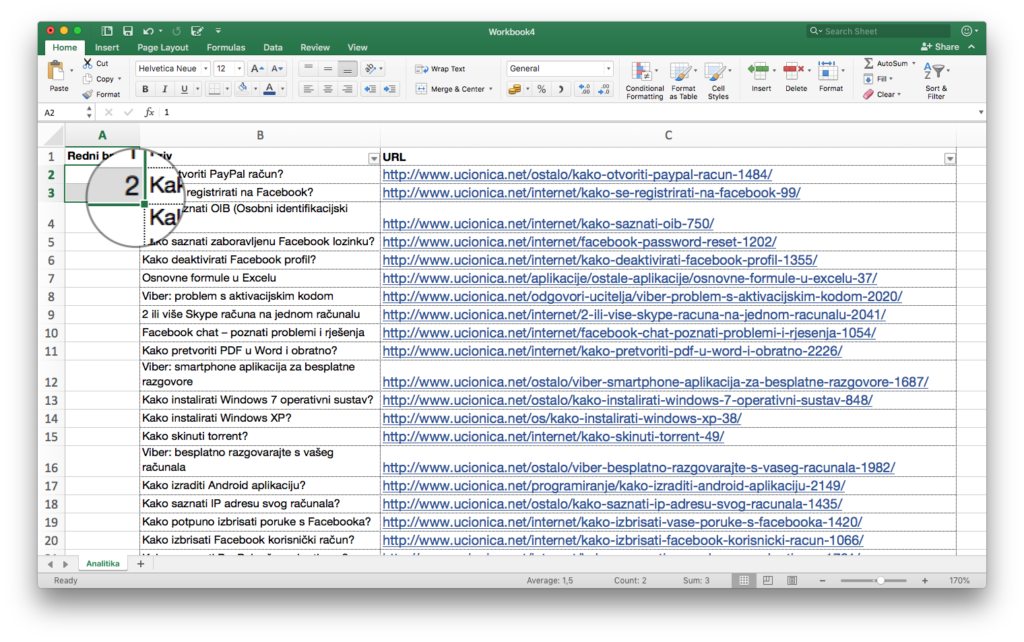Open the Page Layout tab
Image resolution: width=1024 pixels, height=642 pixels.
tap(163, 47)
